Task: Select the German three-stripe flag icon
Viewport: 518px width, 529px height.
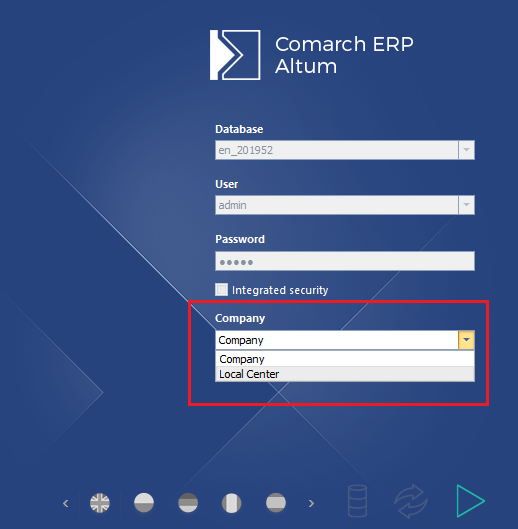Action: (188, 503)
